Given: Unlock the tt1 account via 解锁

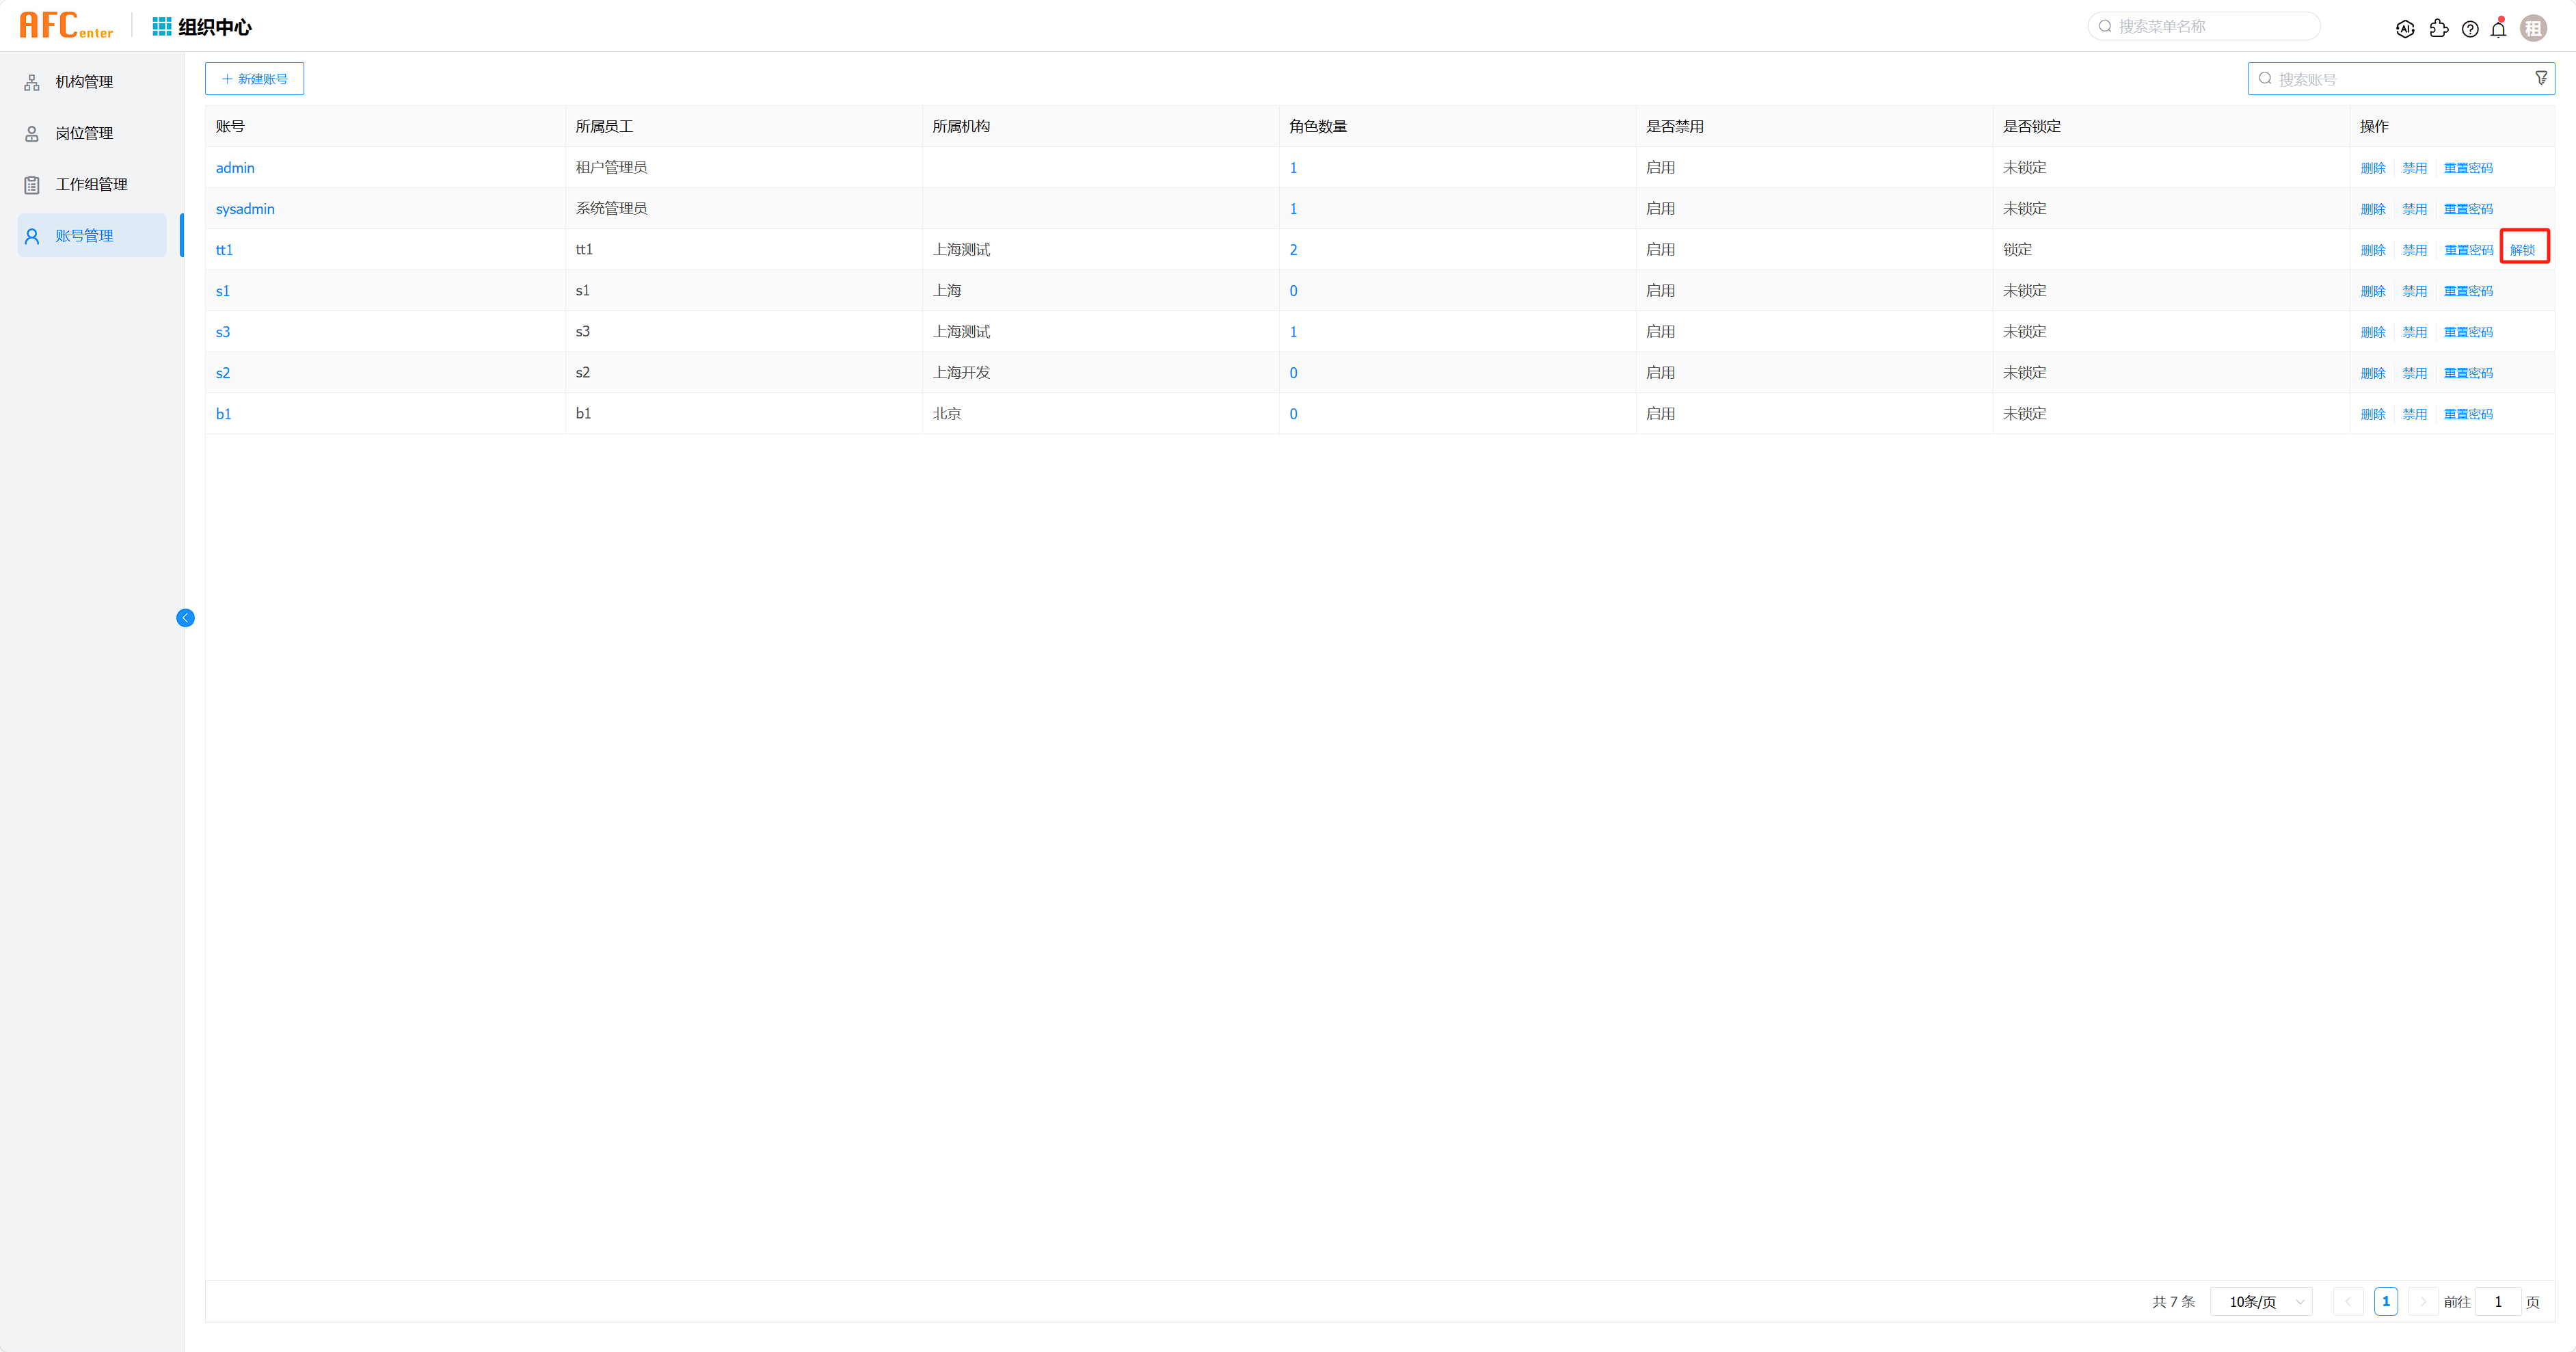Looking at the screenshot, I should point(2522,250).
